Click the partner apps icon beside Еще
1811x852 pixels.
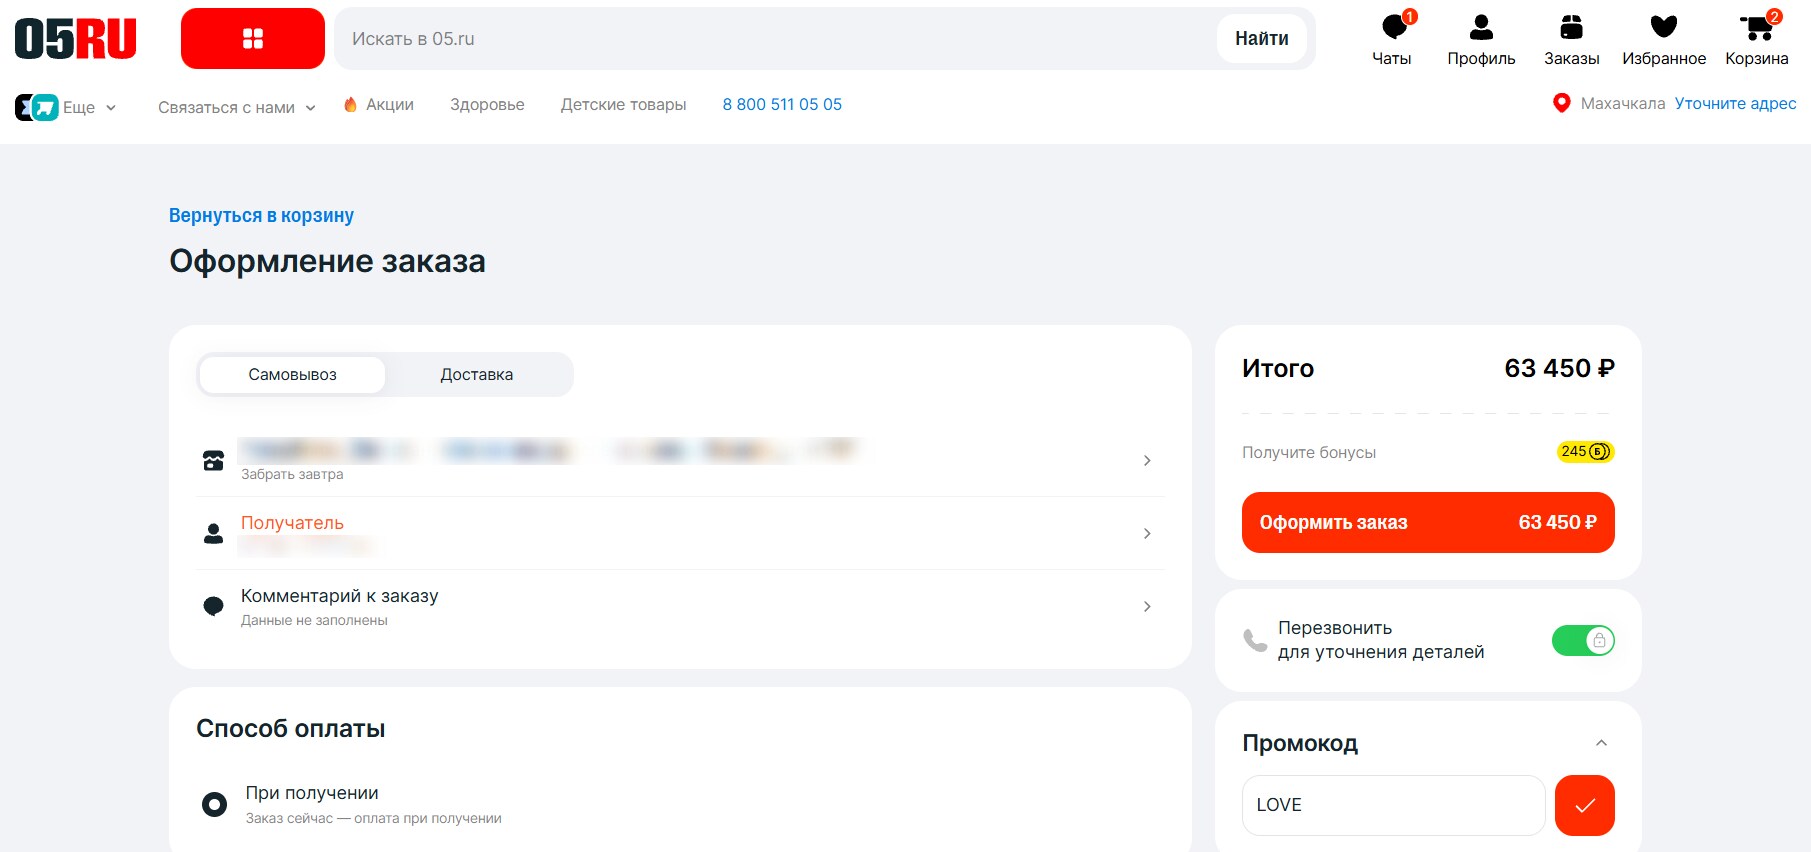37,107
